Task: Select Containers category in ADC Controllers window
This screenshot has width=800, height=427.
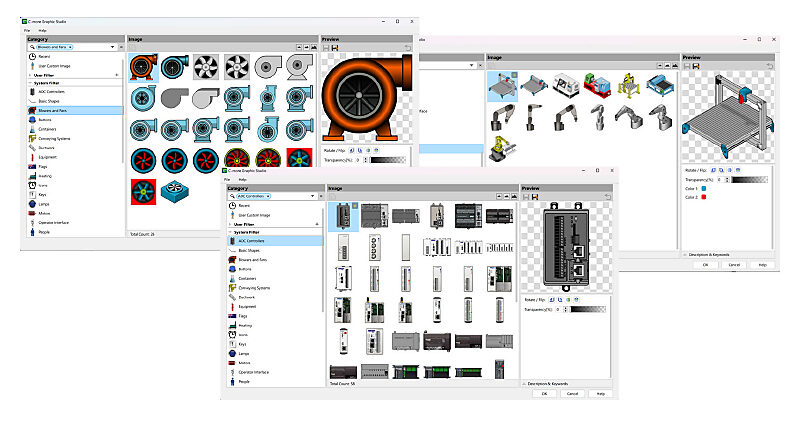Action: [275, 279]
